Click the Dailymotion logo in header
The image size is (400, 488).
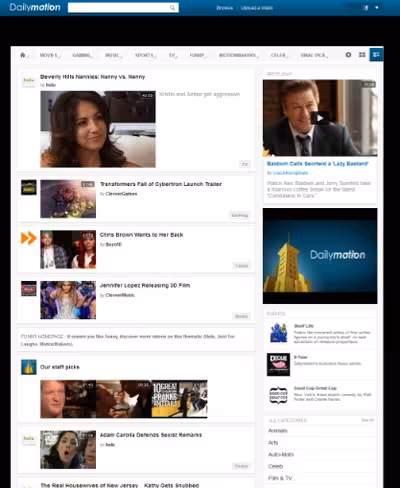pyautogui.click(x=35, y=7)
